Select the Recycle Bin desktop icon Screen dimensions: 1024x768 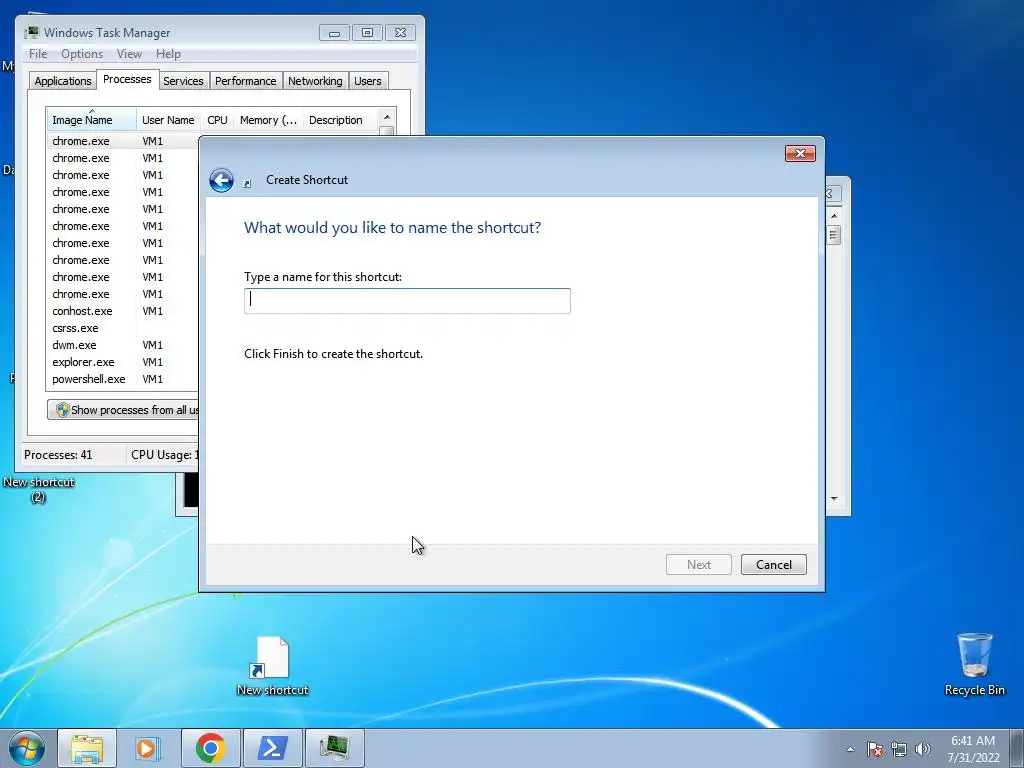(974, 664)
